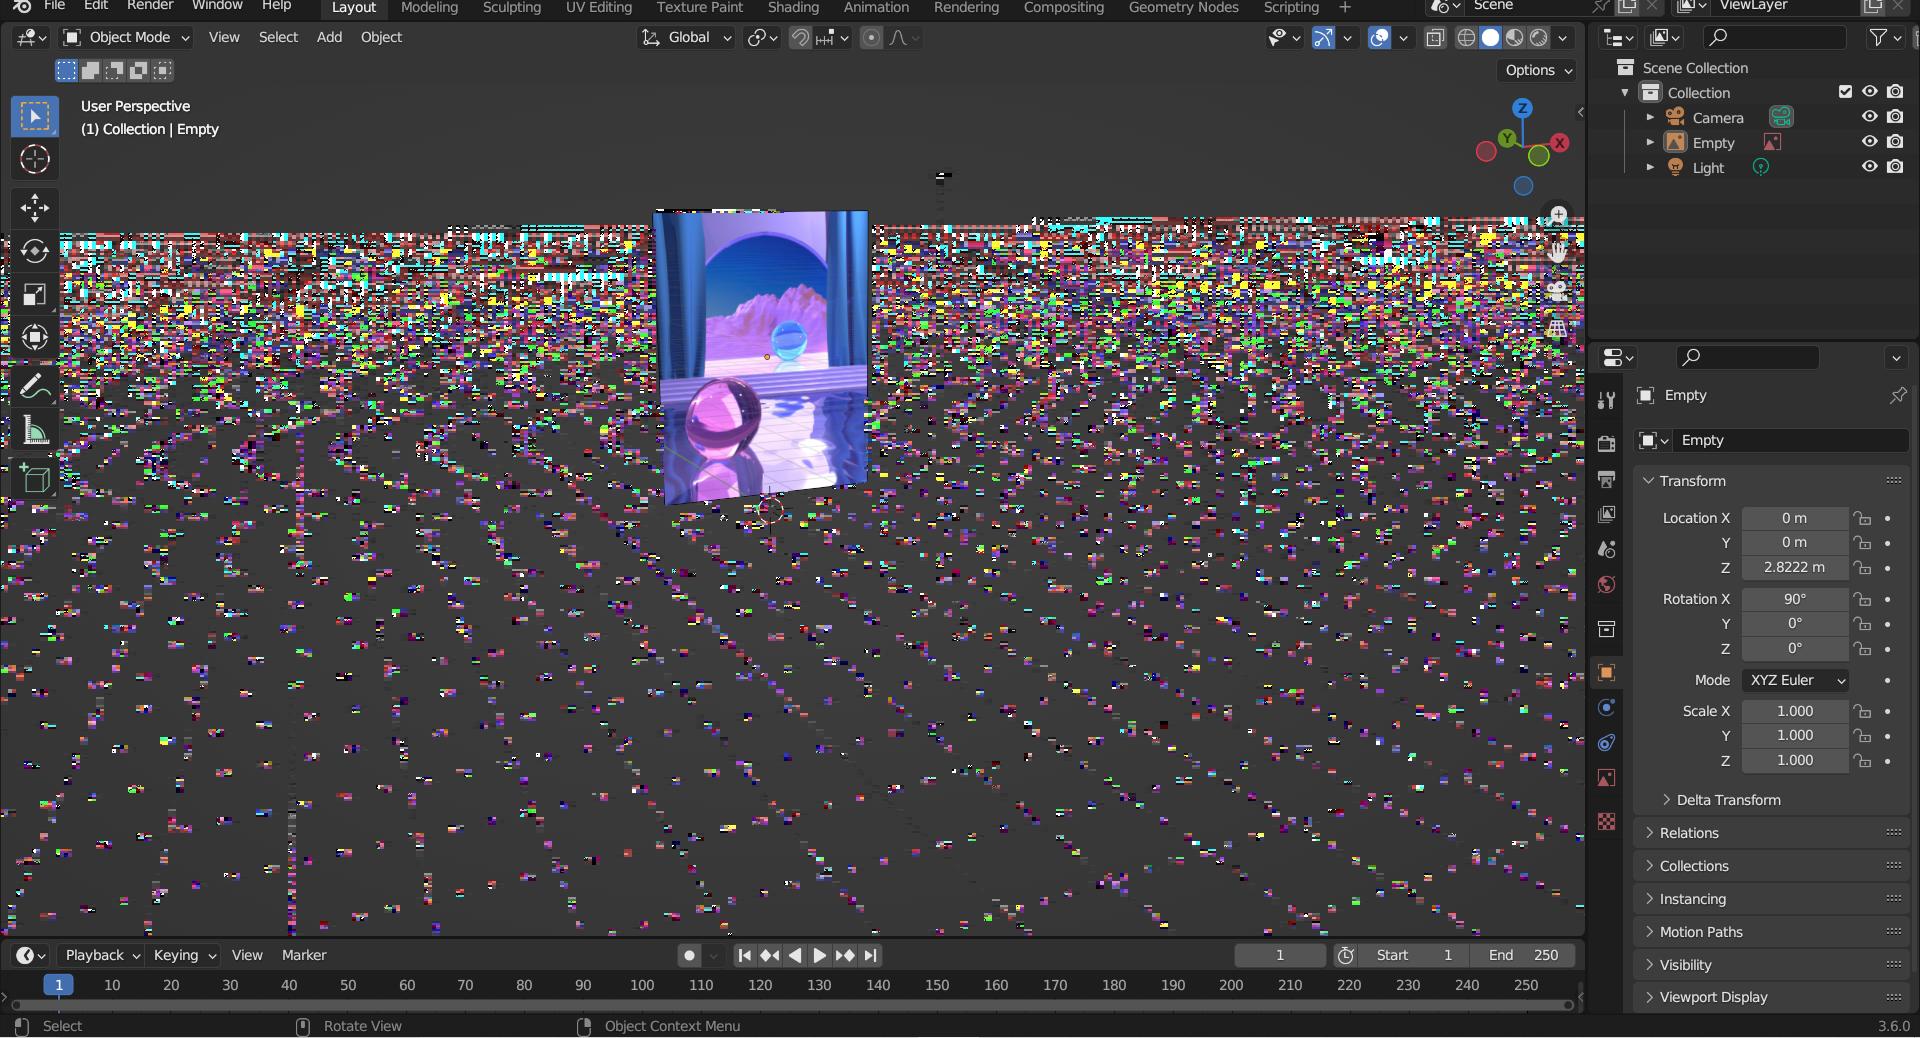Open the Object Constraints properties tab
Image resolution: width=1920 pixels, height=1038 pixels.
click(1606, 743)
